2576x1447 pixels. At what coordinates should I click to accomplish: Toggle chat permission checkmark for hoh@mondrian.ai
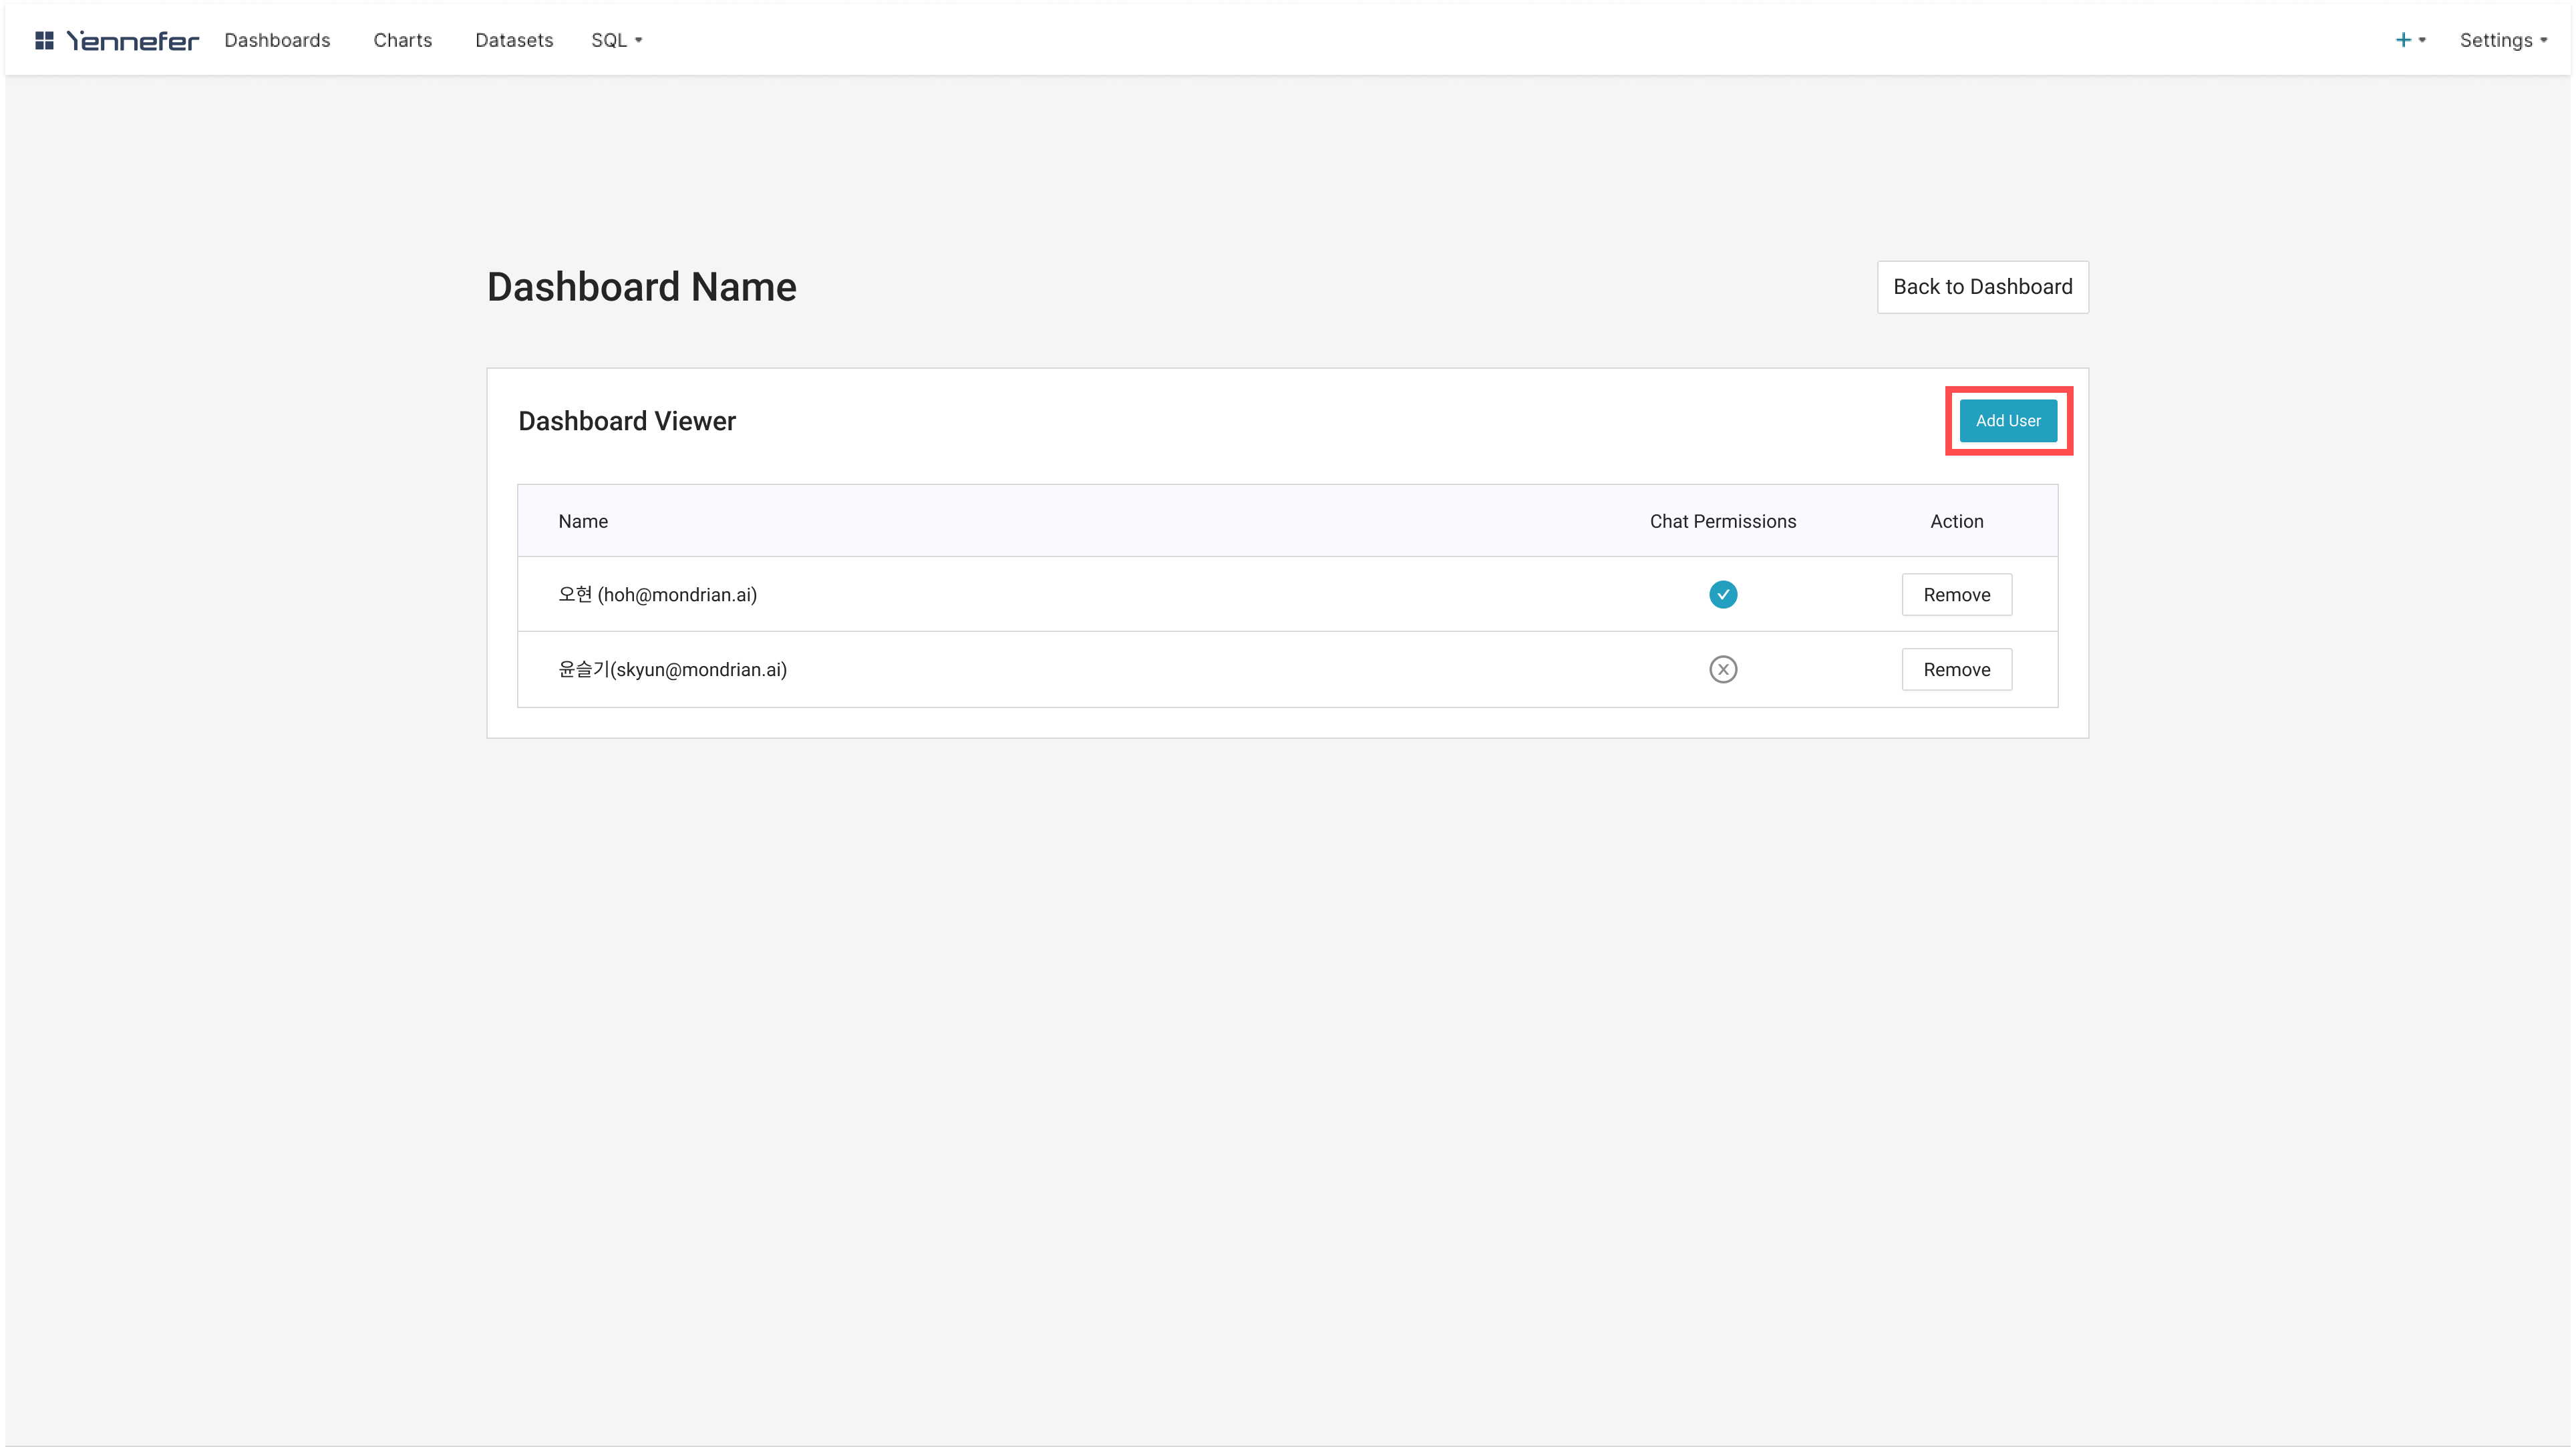point(1722,595)
